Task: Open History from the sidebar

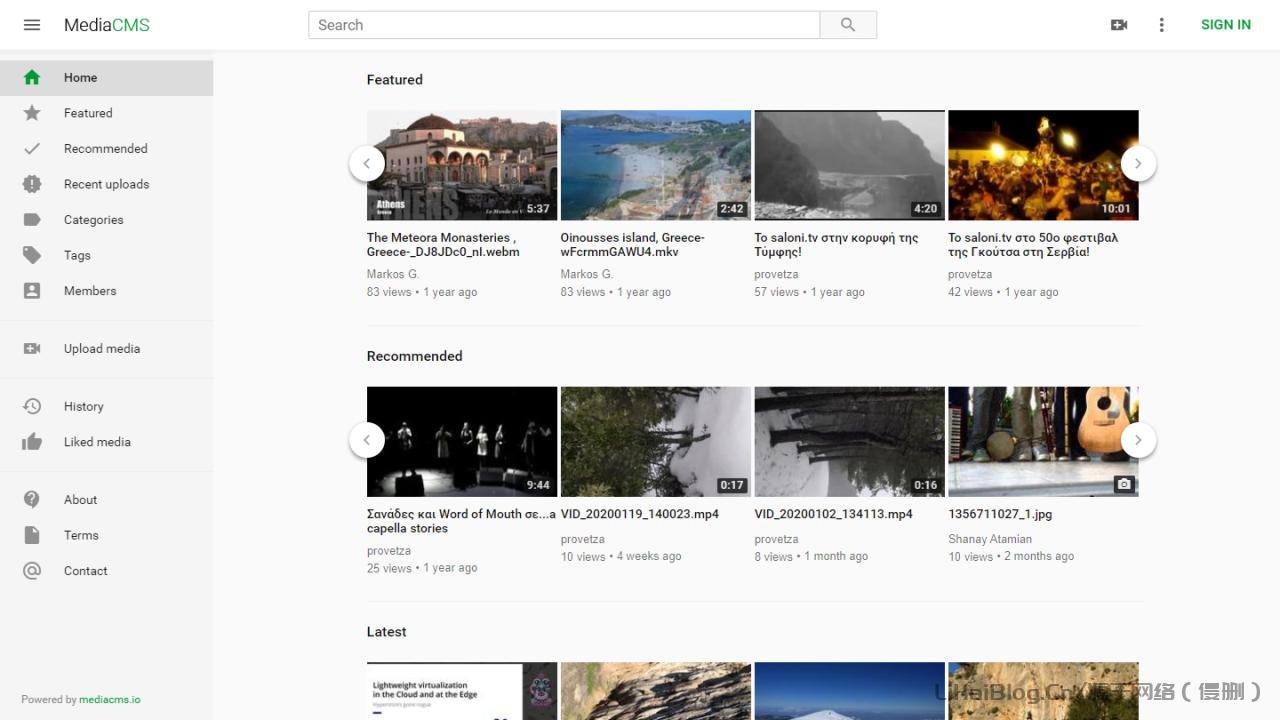Action: point(83,407)
